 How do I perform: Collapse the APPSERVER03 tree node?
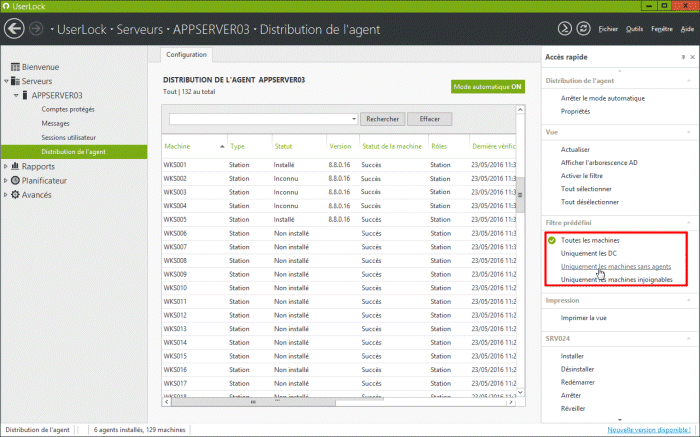coord(16,96)
